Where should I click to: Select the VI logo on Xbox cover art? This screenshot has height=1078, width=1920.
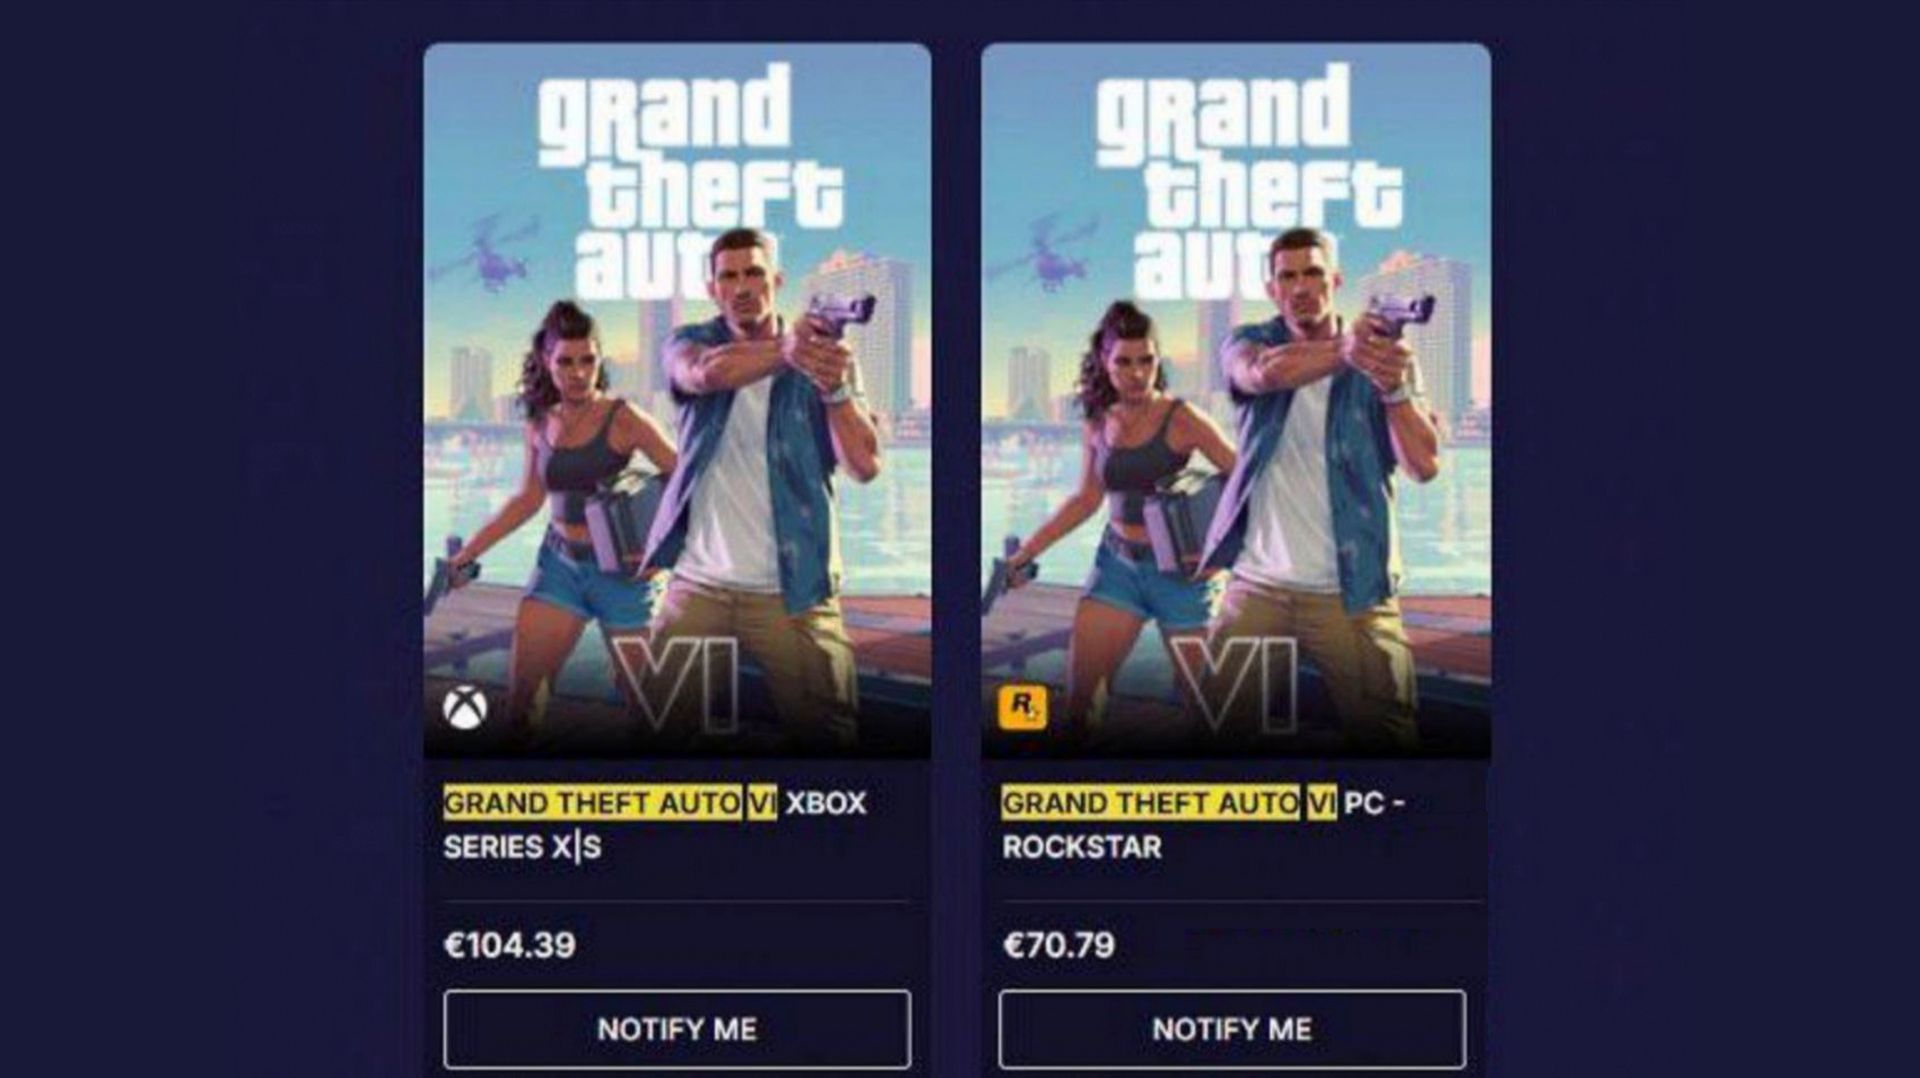676,685
